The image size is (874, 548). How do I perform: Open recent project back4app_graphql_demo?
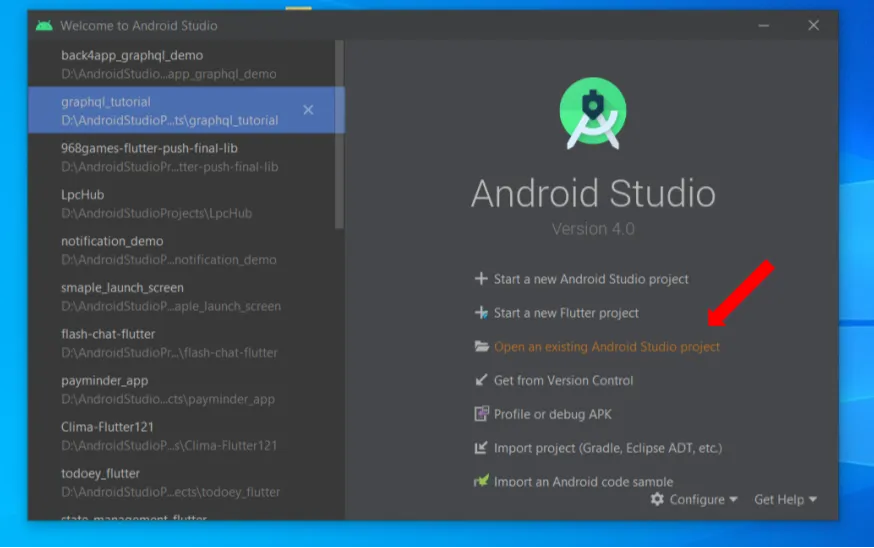click(x=182, y=64)
